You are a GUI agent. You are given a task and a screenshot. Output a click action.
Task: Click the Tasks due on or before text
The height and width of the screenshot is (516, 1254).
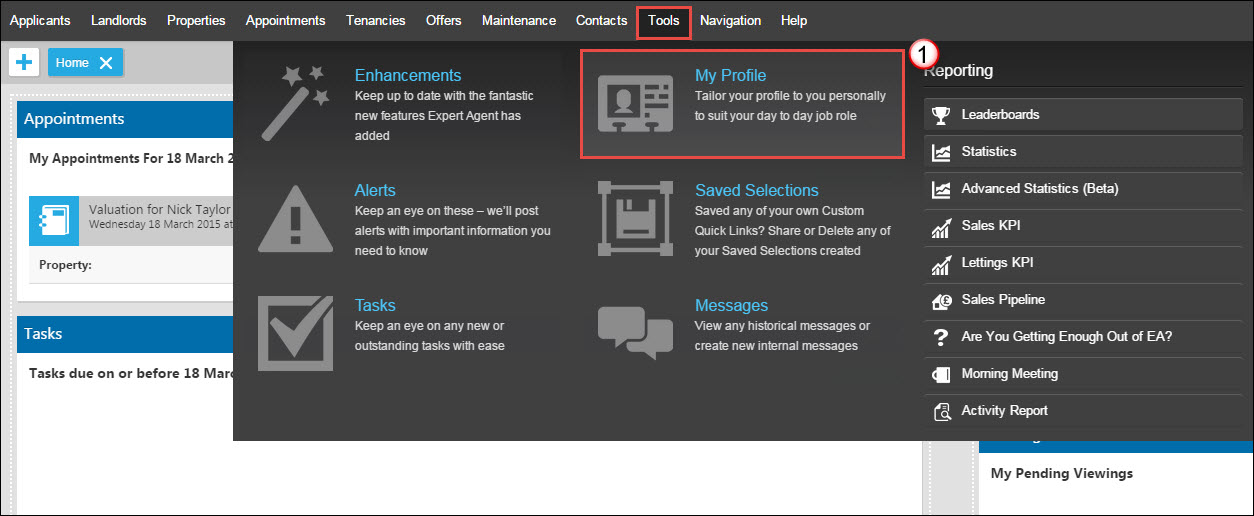131,373
